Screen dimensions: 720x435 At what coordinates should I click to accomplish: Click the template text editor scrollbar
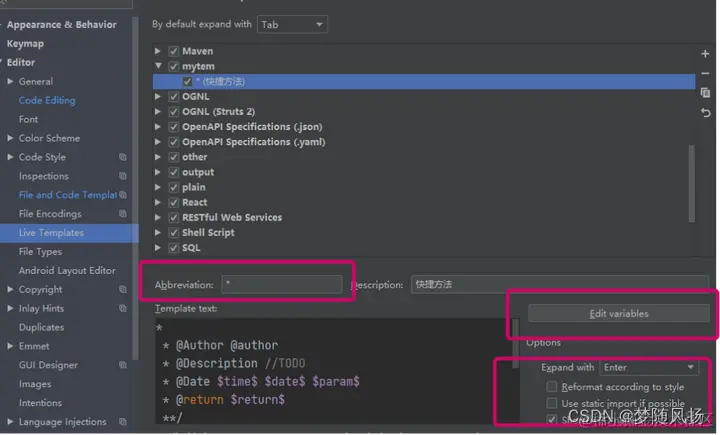point(516,343)
